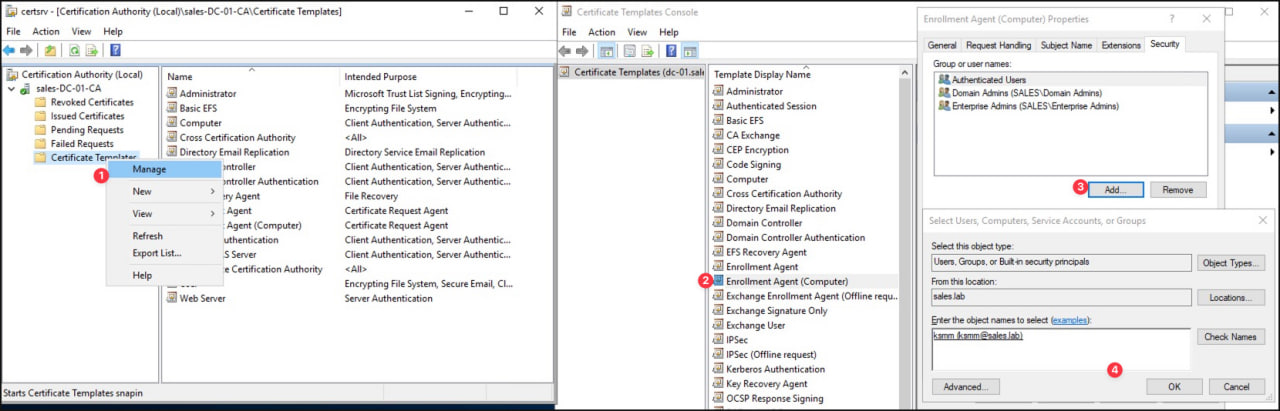Click the sales-DC-01-CA server icon
1280x411 pixels.
click(26, 88)
